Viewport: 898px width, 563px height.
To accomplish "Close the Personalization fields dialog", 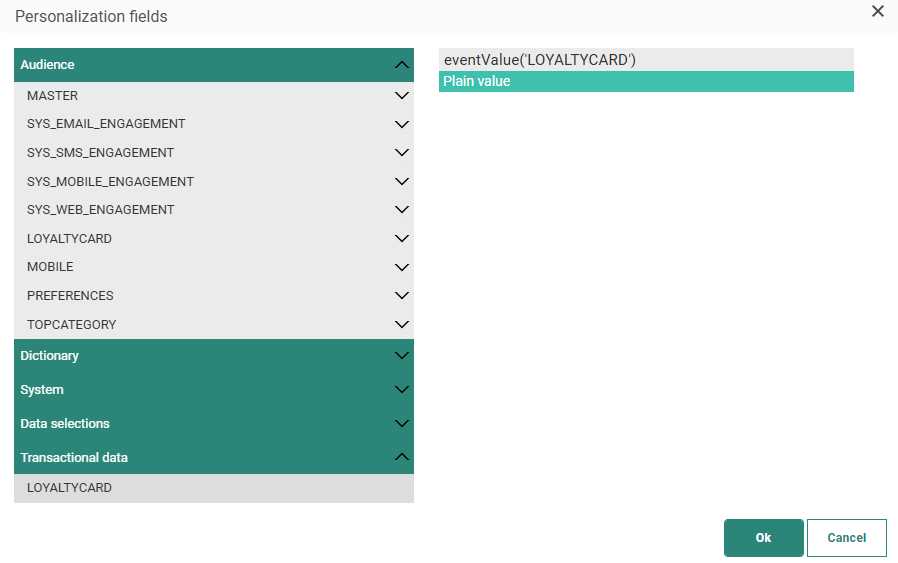I will pyautogui.click(x=877, y=12).
